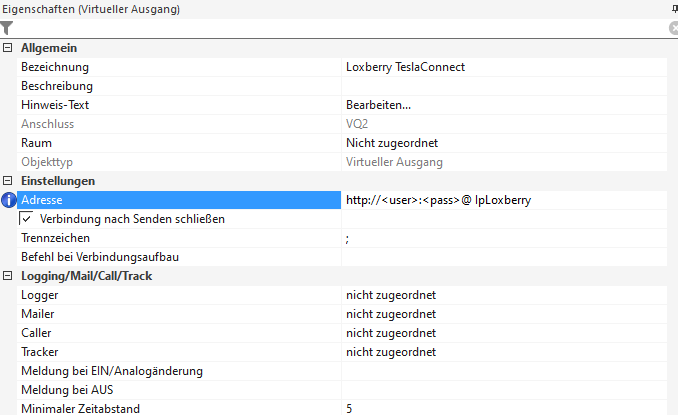The width and height of the screenshot is (678, 415).
Task: Click the blue info icon beside Adresse
Action: coord(9,200)
